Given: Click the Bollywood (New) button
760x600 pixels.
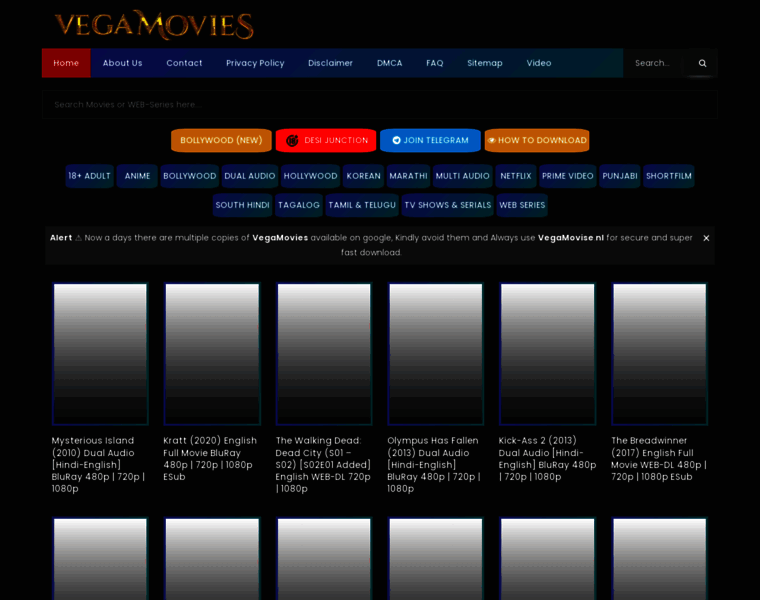Looking at the screenshot, I should point(221,140).
